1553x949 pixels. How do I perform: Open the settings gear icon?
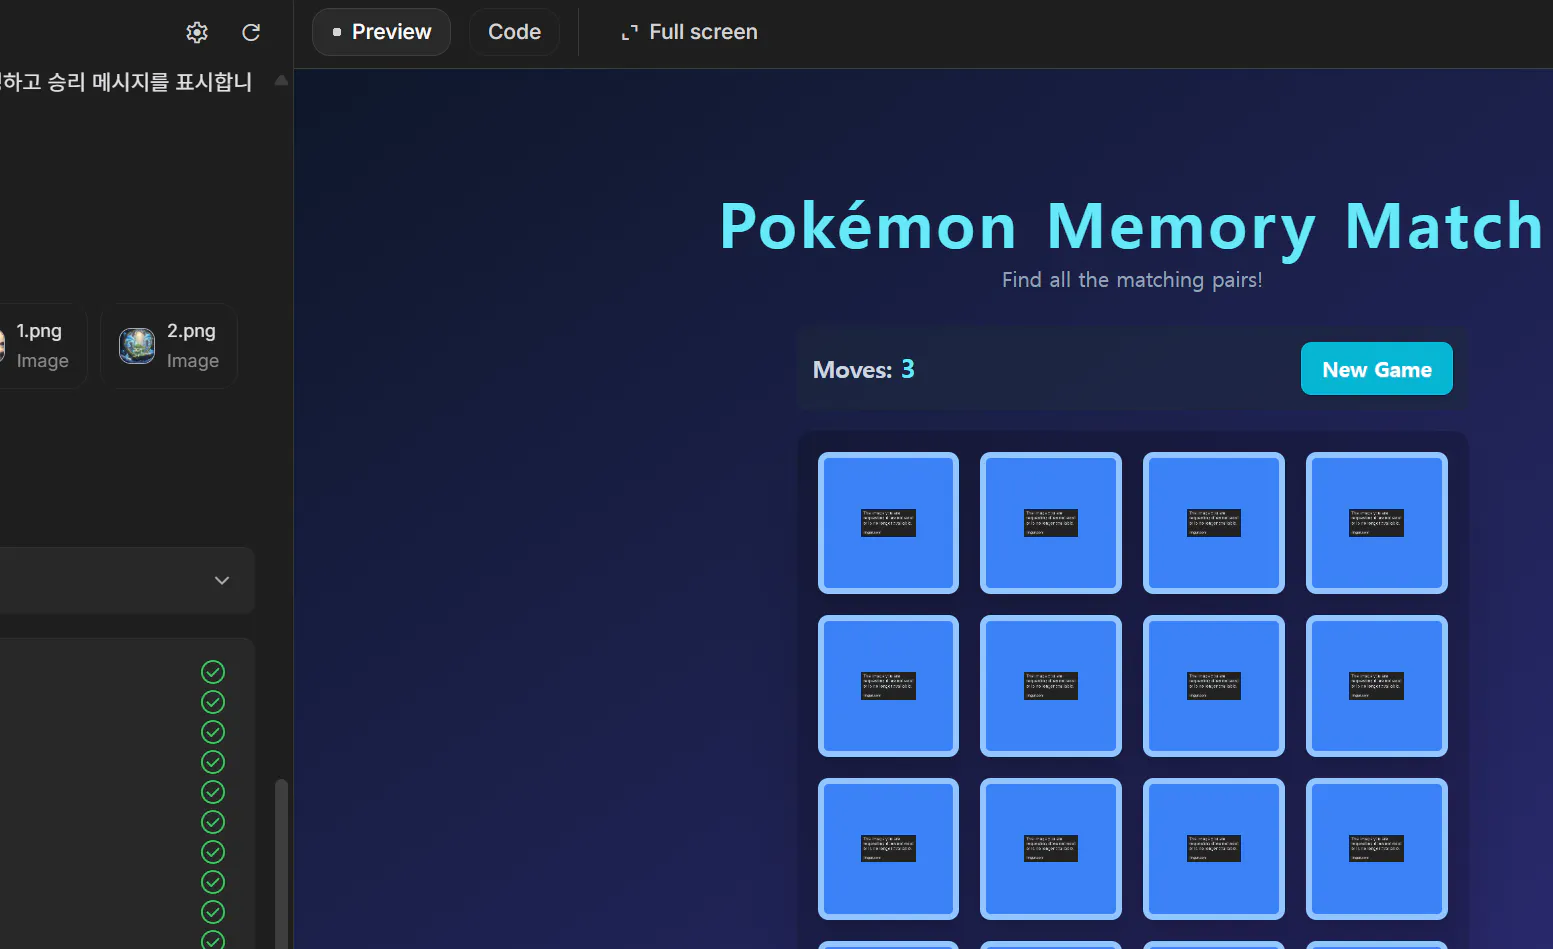(x=197, y=33)
